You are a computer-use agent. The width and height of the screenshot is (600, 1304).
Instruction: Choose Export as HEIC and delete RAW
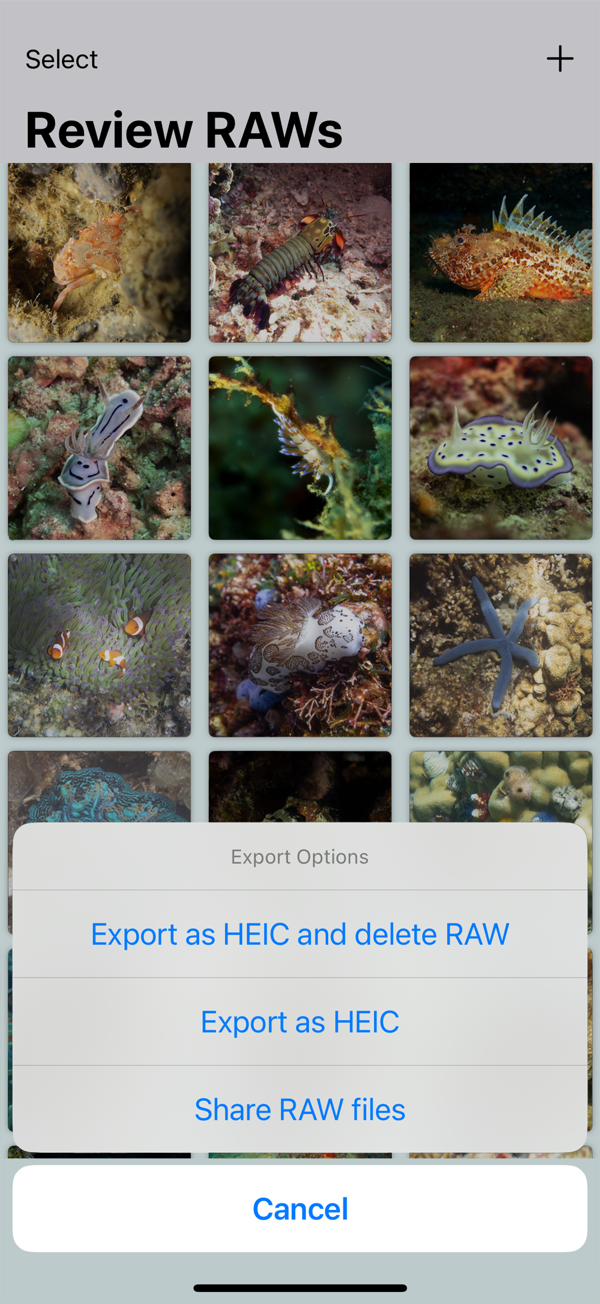300,934
